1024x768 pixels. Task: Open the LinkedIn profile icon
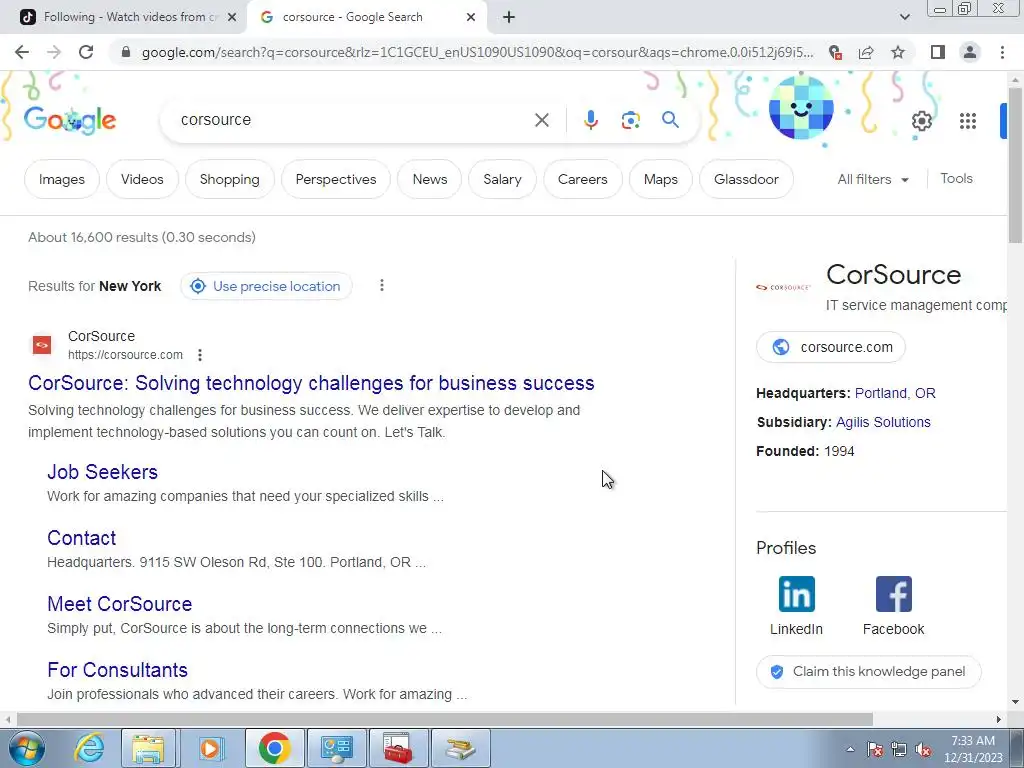[796, 594]
